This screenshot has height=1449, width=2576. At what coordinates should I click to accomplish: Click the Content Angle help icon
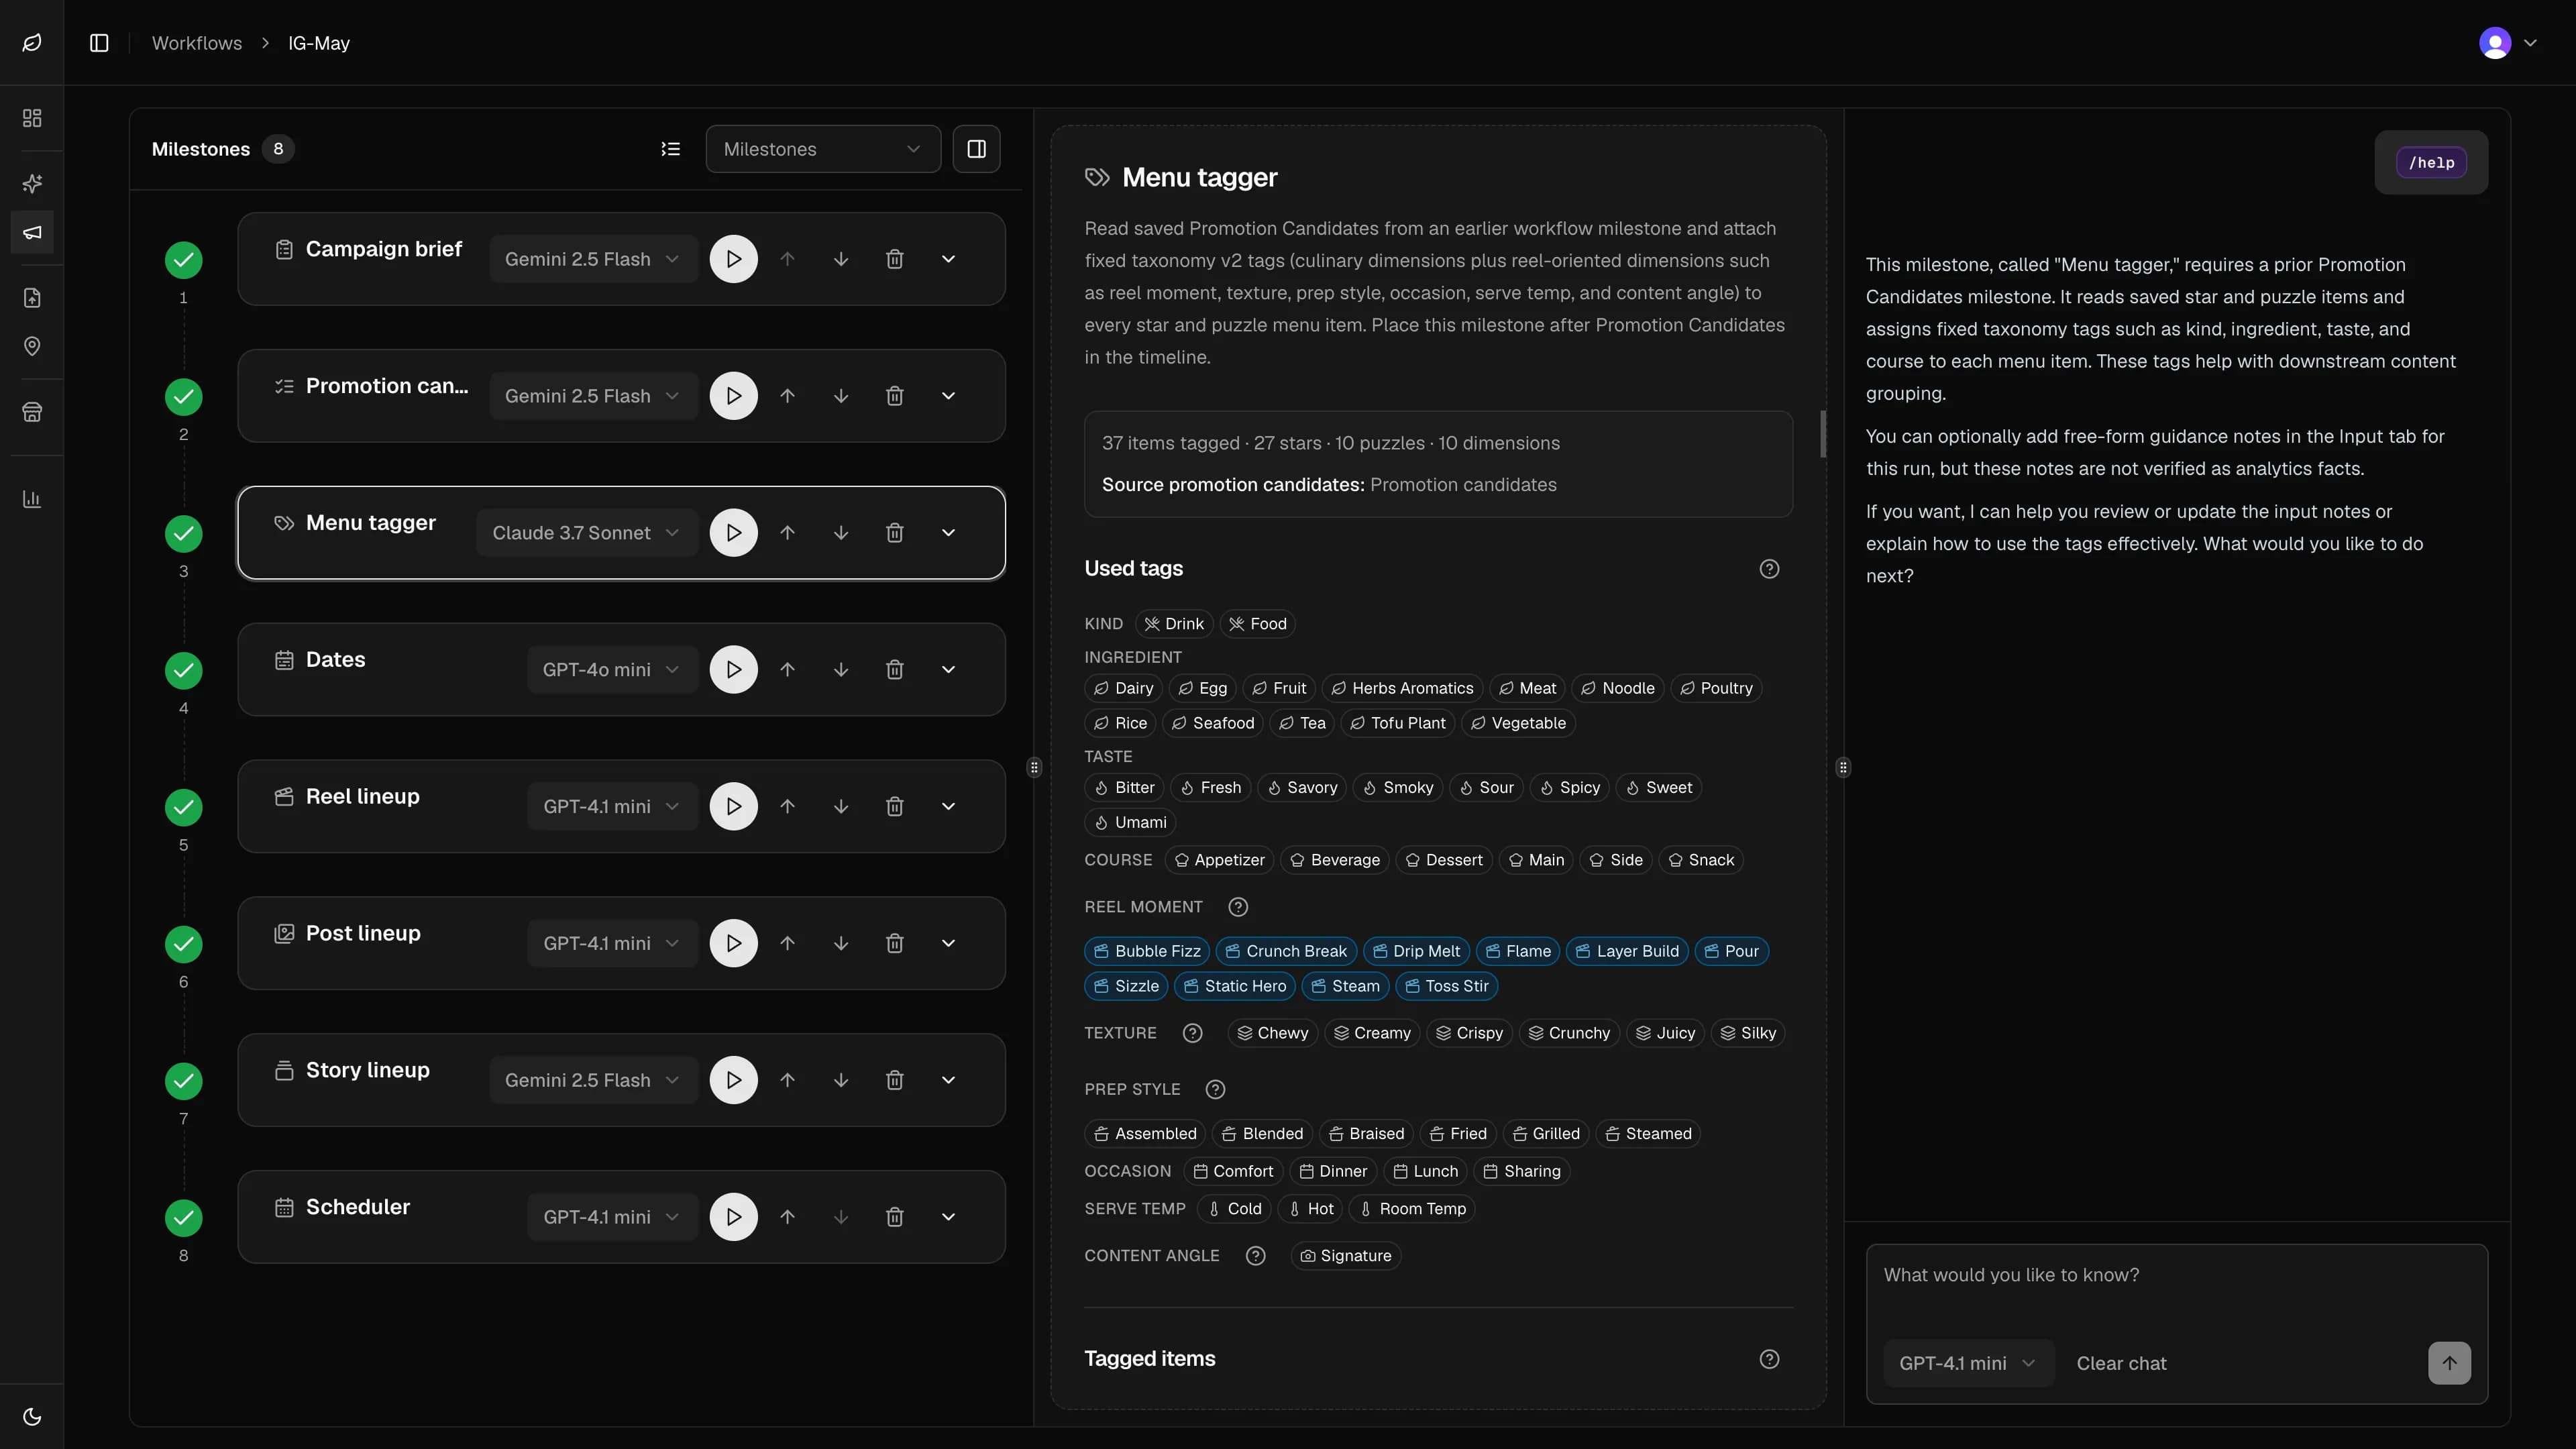coord(1256,1256)
